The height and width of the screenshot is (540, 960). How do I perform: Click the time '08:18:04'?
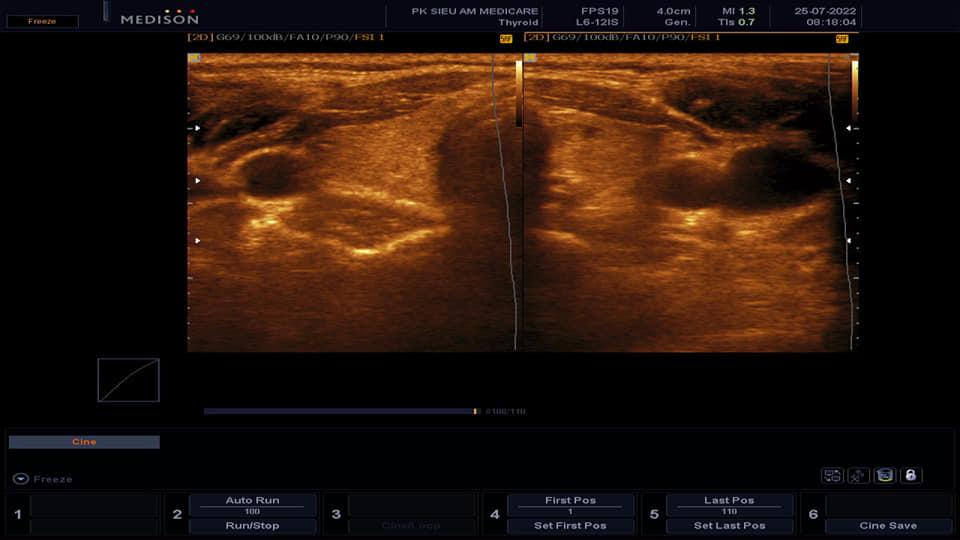pyautogui.click(x=831, y=22)
